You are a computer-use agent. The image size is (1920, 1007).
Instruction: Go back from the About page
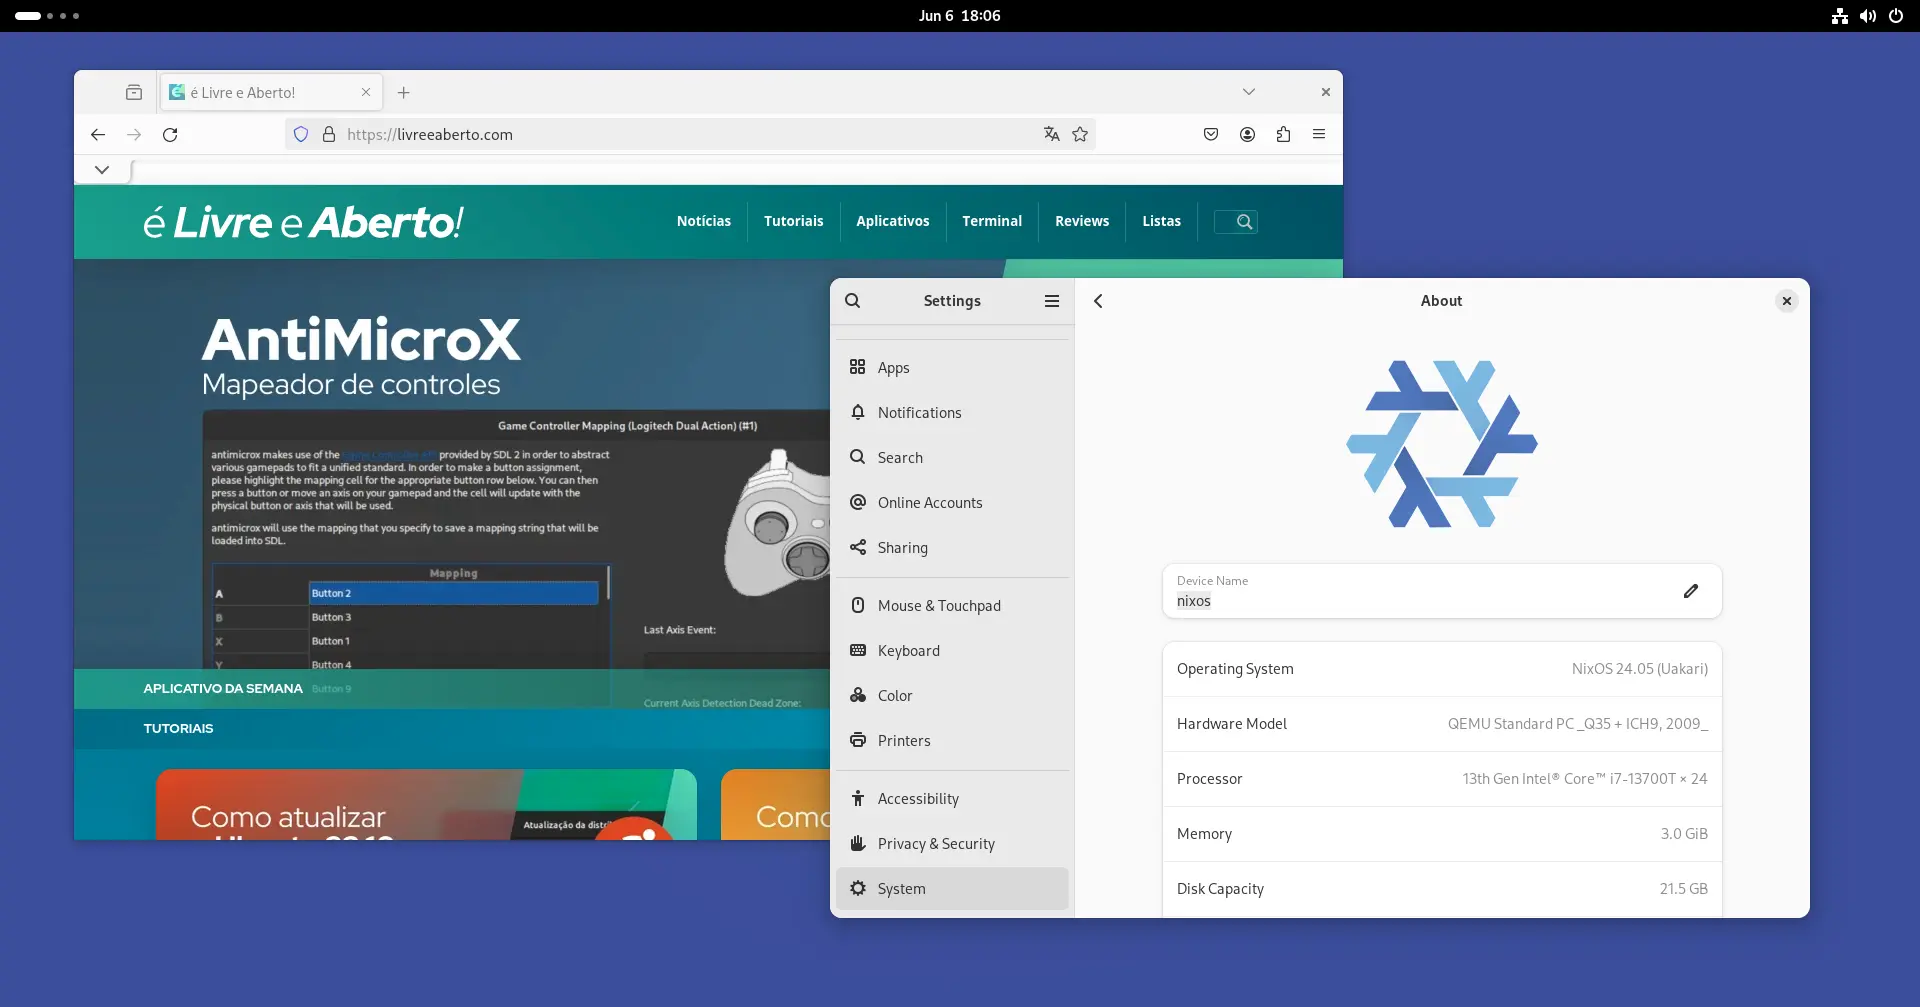[x=1098, y=301]
